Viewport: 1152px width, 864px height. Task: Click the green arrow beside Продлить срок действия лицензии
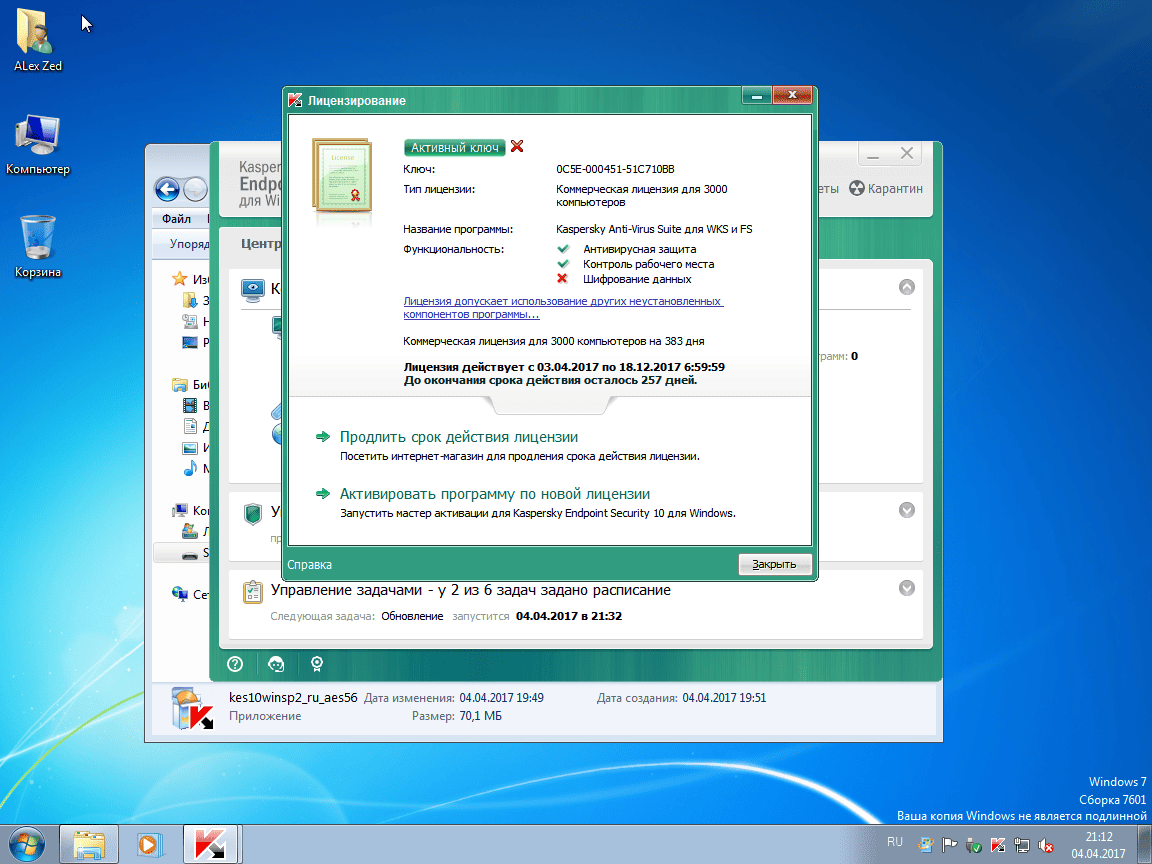coord(323,436)
